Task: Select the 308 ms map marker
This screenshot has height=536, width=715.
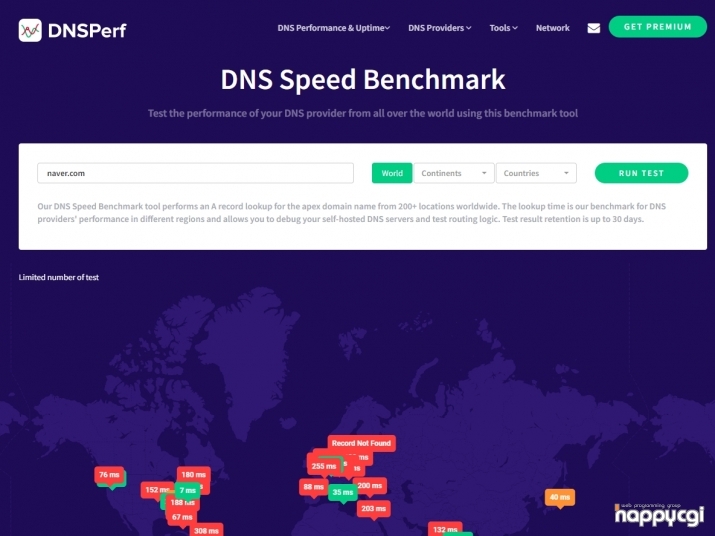Action: 206,530
